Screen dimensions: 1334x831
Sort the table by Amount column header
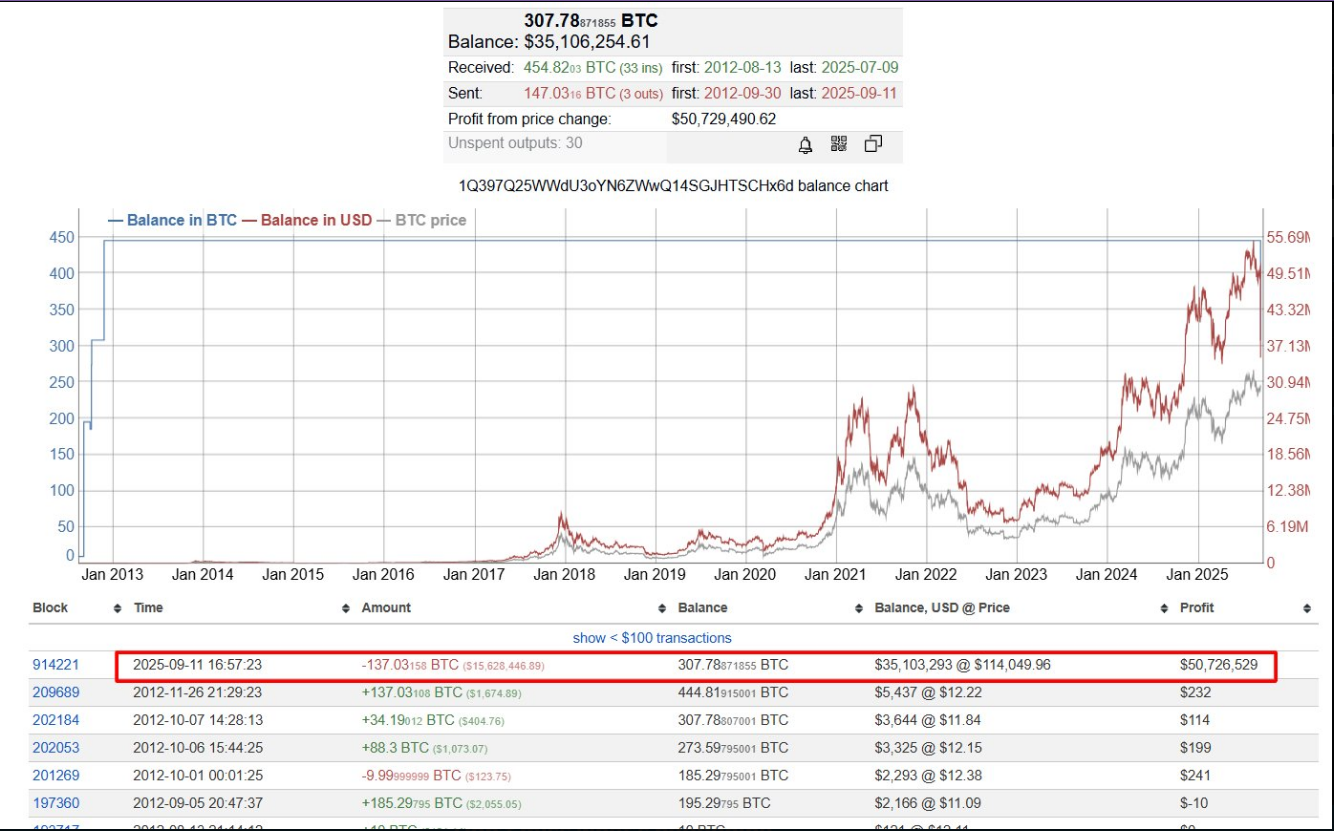(x=386, y=608)
